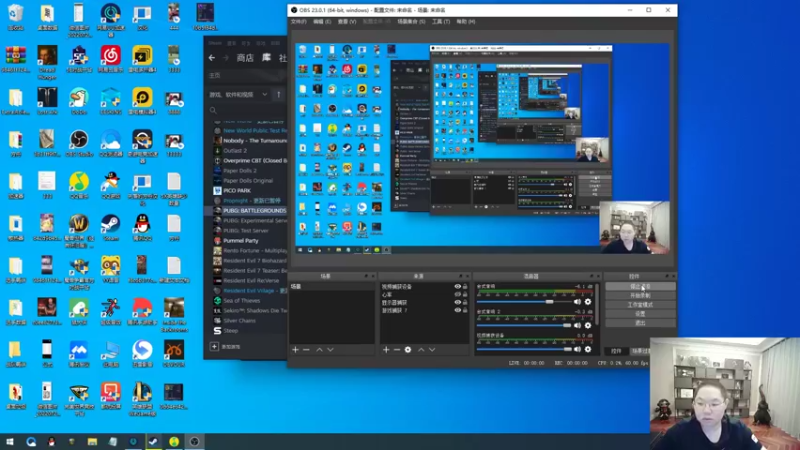Open the Recycle Bin desktop icon

pos(15,17)
